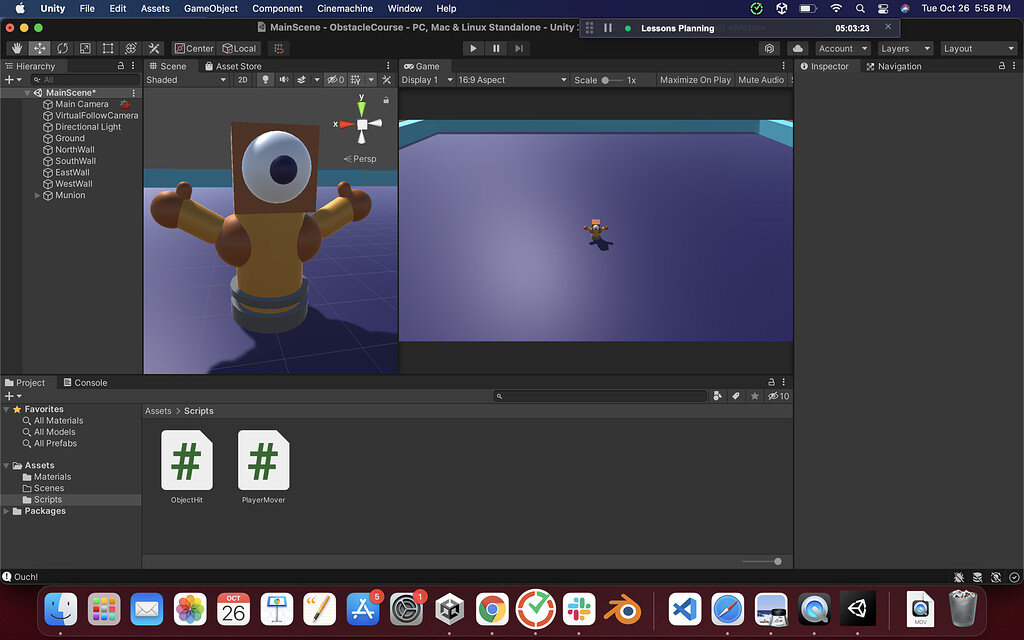Toggle 2D scene view mode
This screenshot has height=640, width=1024.
(x=243, y=80)
